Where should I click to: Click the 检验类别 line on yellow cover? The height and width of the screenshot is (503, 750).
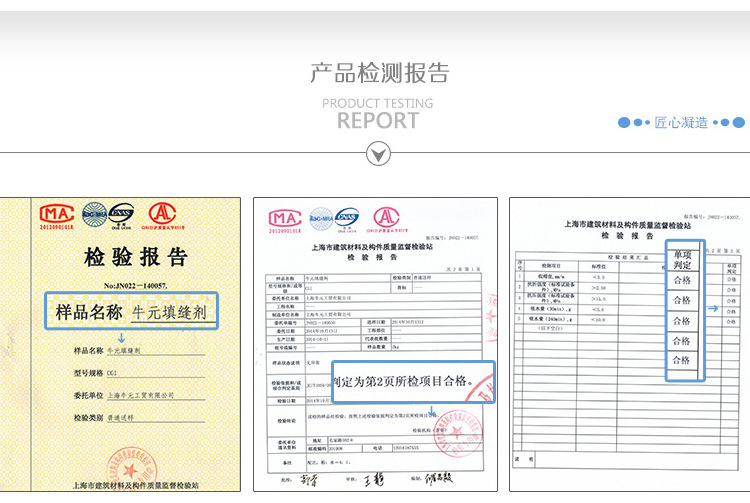click(139, 418)
